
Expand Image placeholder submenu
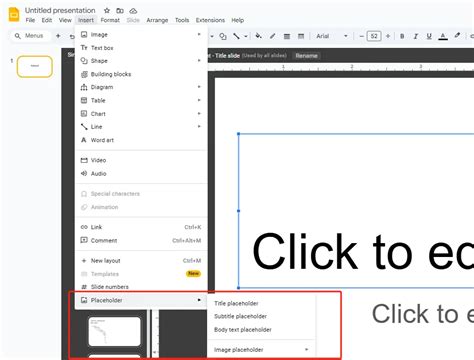coord(261,350)
